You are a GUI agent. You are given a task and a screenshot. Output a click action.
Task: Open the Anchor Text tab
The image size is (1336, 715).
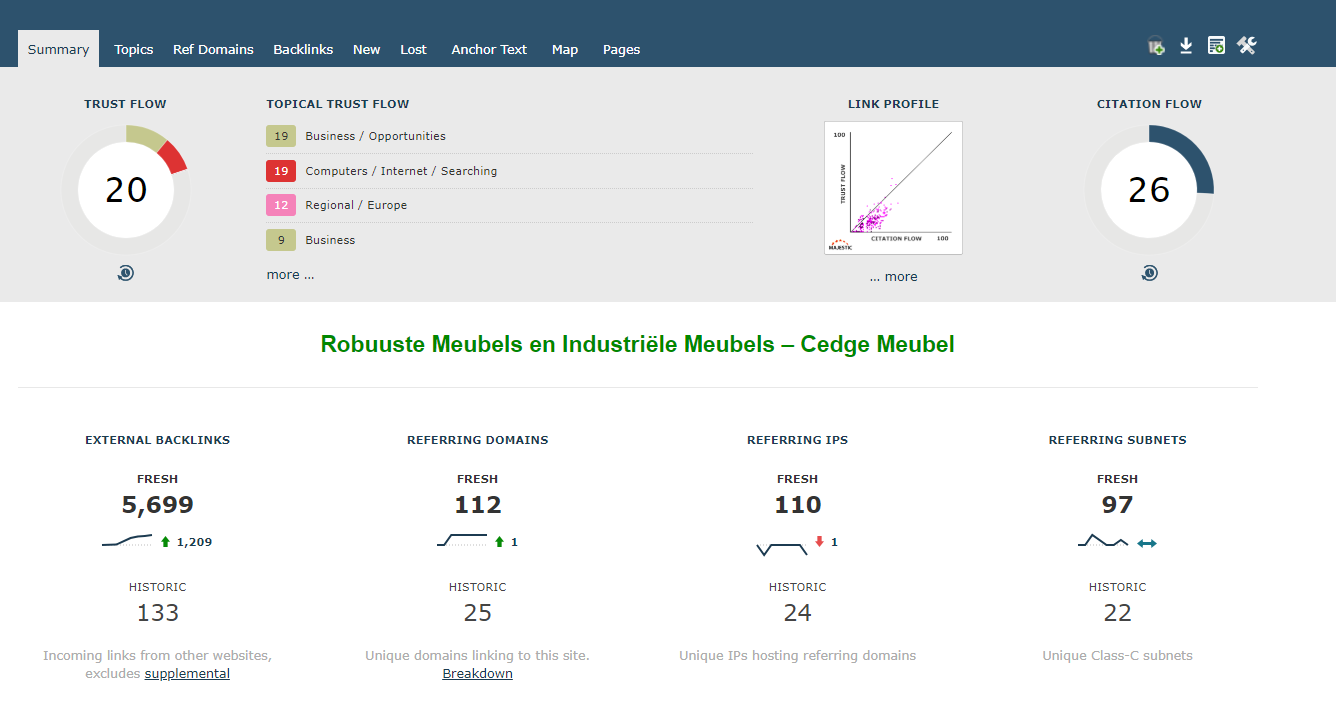point(489,49)
